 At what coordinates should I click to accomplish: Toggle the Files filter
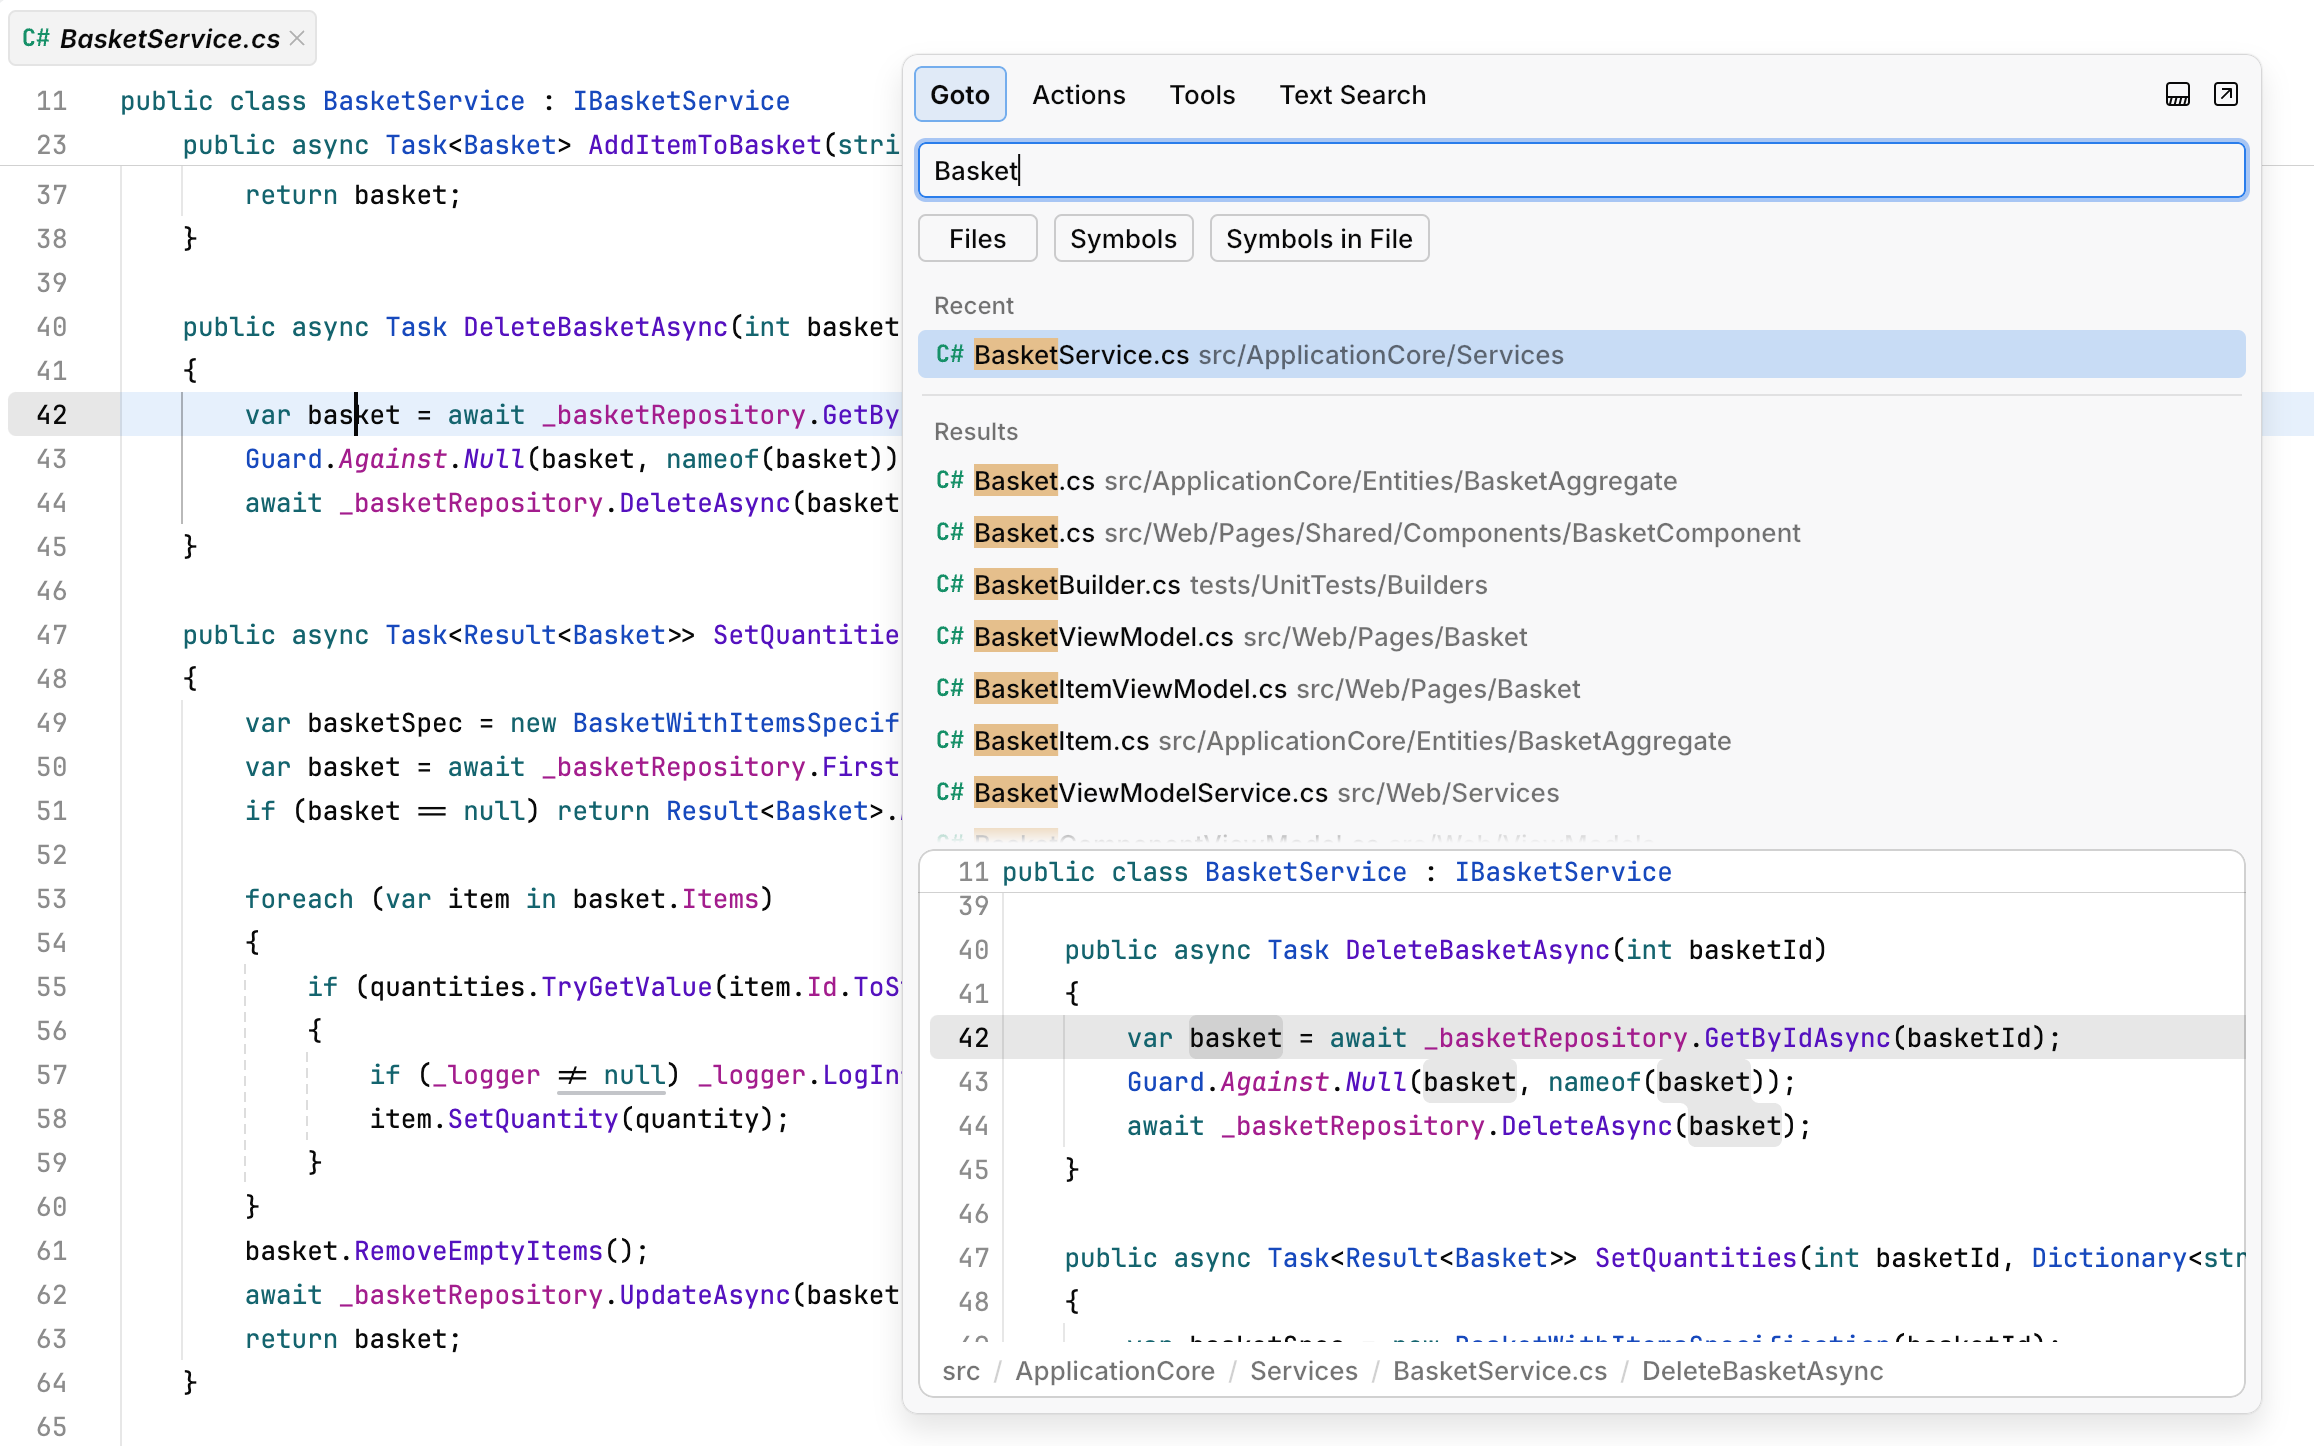[x=977, y=238]
